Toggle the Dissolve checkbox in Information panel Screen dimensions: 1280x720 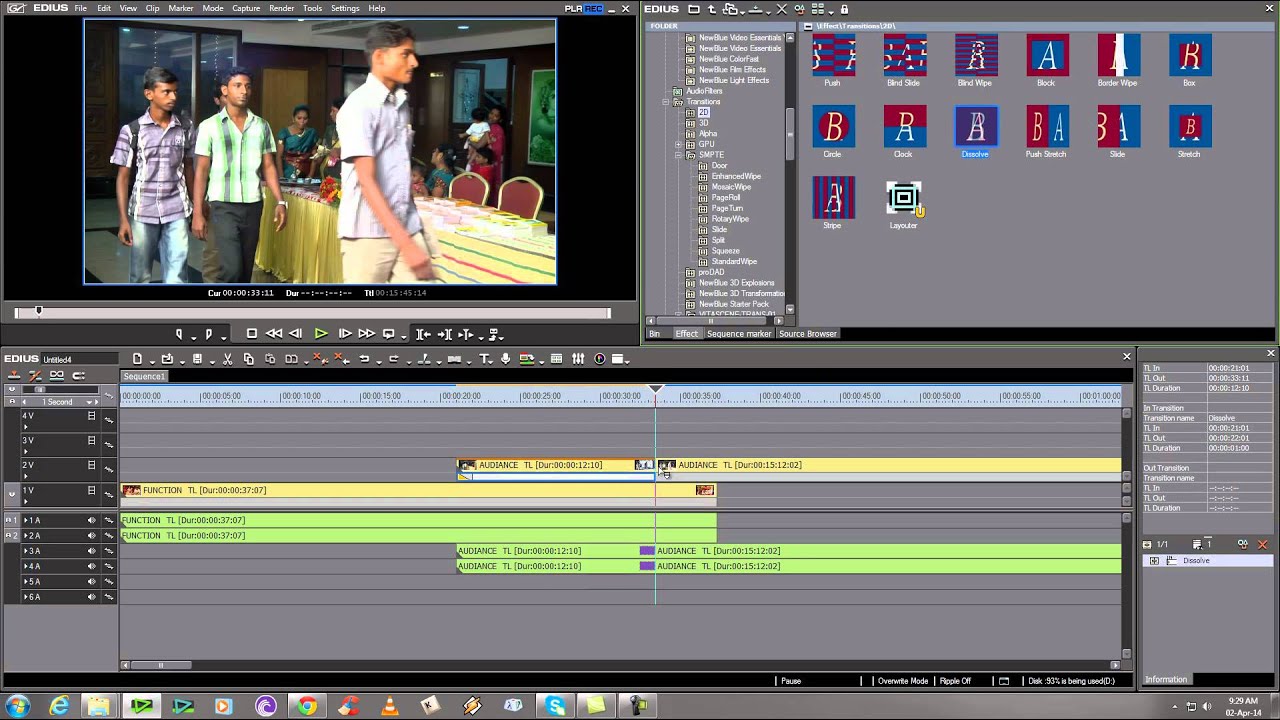(x=1155, y=561)
